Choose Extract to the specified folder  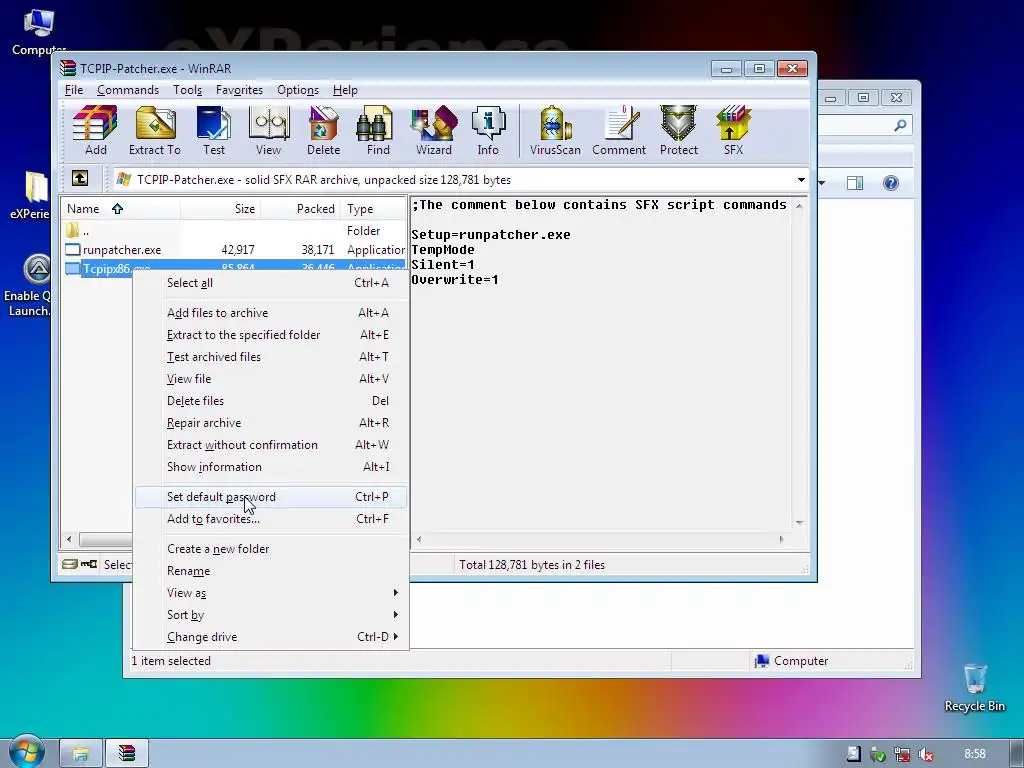(x=272, y=335)
